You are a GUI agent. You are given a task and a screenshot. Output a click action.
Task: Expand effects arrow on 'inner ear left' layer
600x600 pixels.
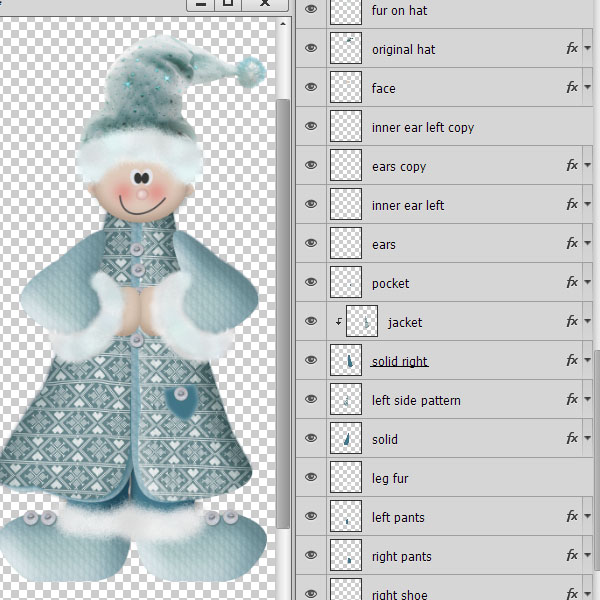click(587, 204)
